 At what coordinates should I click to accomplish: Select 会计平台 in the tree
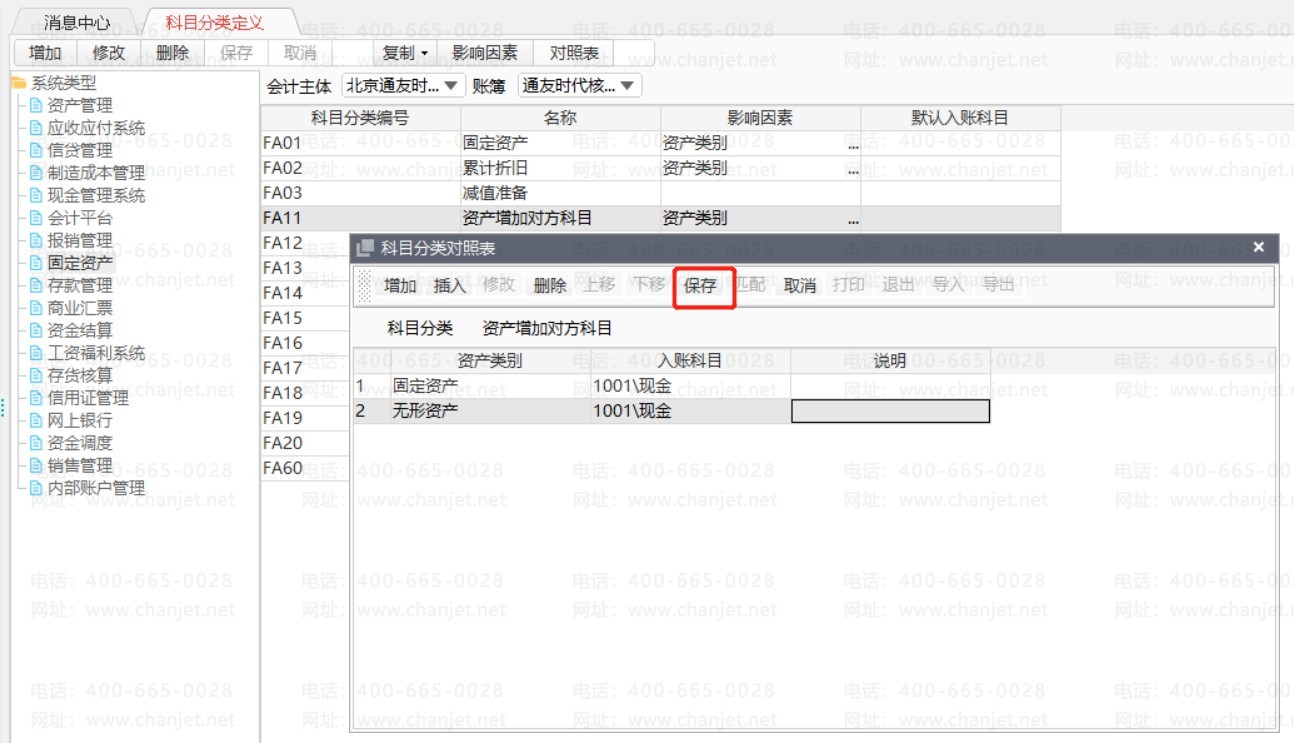(80, 218)
